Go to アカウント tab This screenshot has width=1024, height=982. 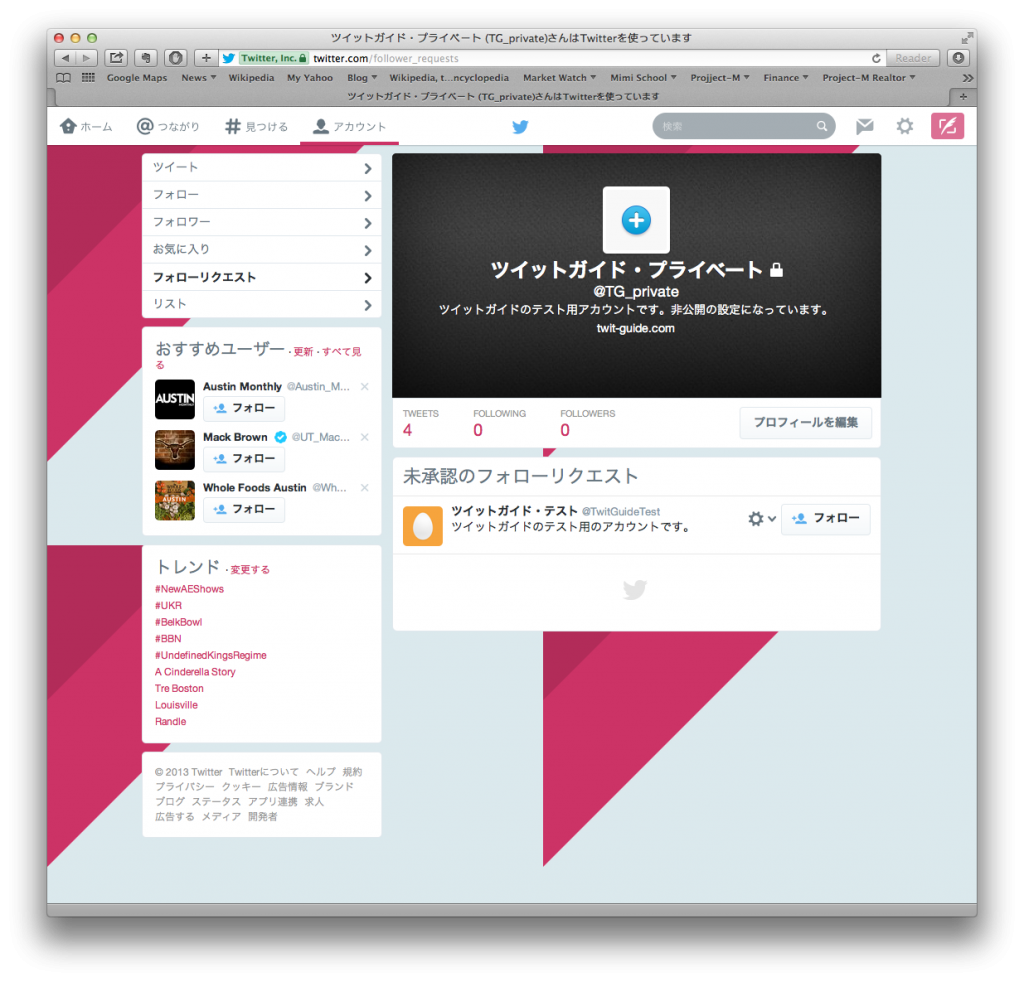tap(349, 126)
